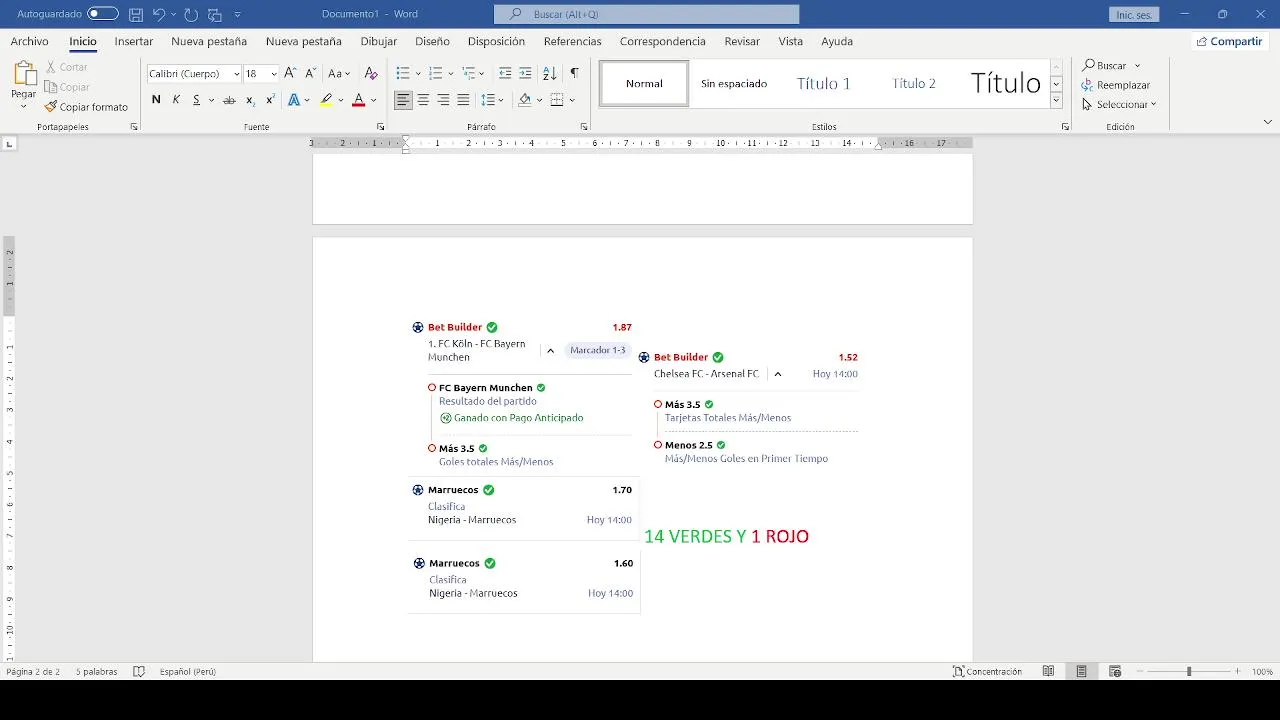Show paragraph marks and hidden symbols
The height and width of the screenshot is (720, 1280).
[x=574, y=73]
